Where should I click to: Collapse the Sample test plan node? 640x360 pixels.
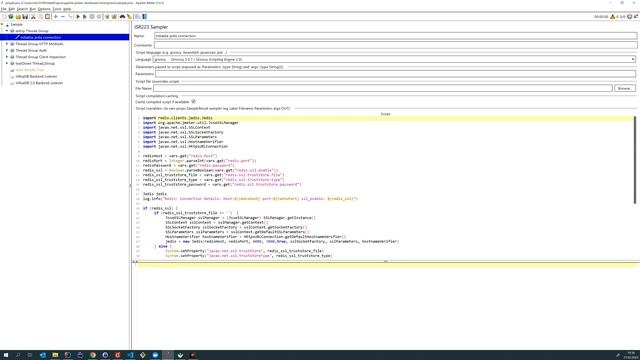tap(2, 24)
